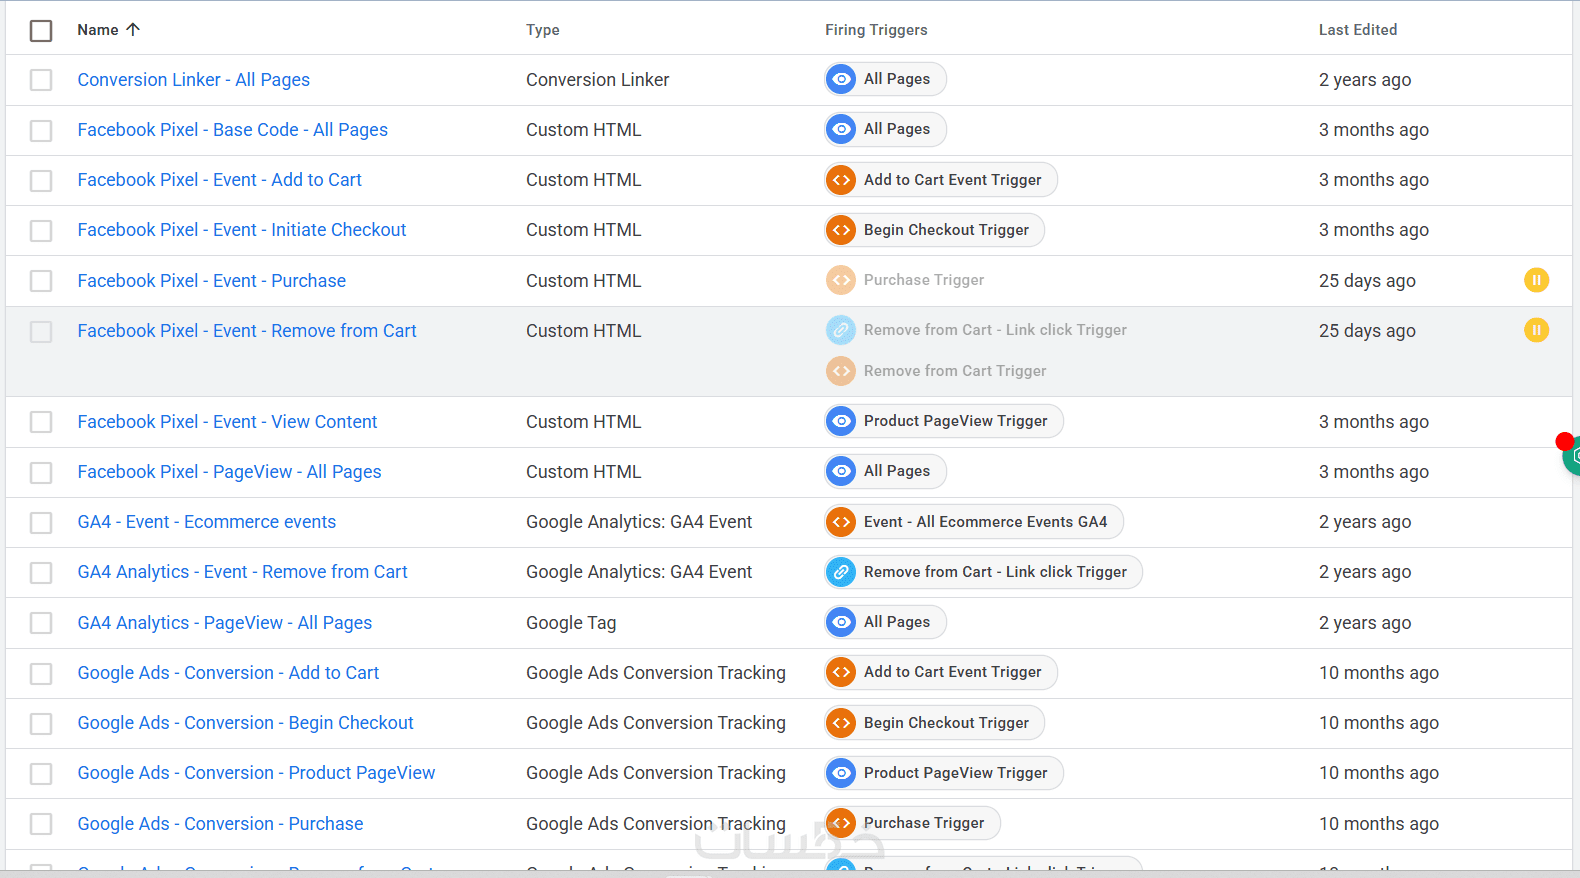The height and width of the screenshot is (878, 1580).
Task: Click the Purchase Trigger icon for Facebook Pixel Purchase
Action: (x=842, y=280)
